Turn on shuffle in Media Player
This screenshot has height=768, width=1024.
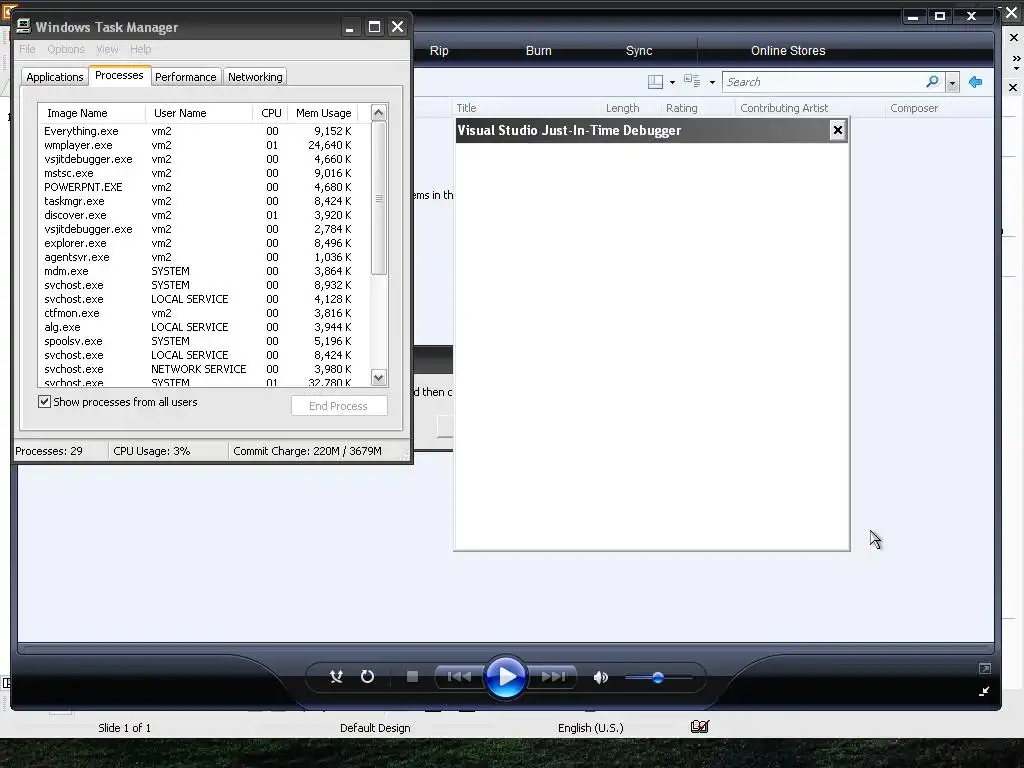(x=336, y=677)
